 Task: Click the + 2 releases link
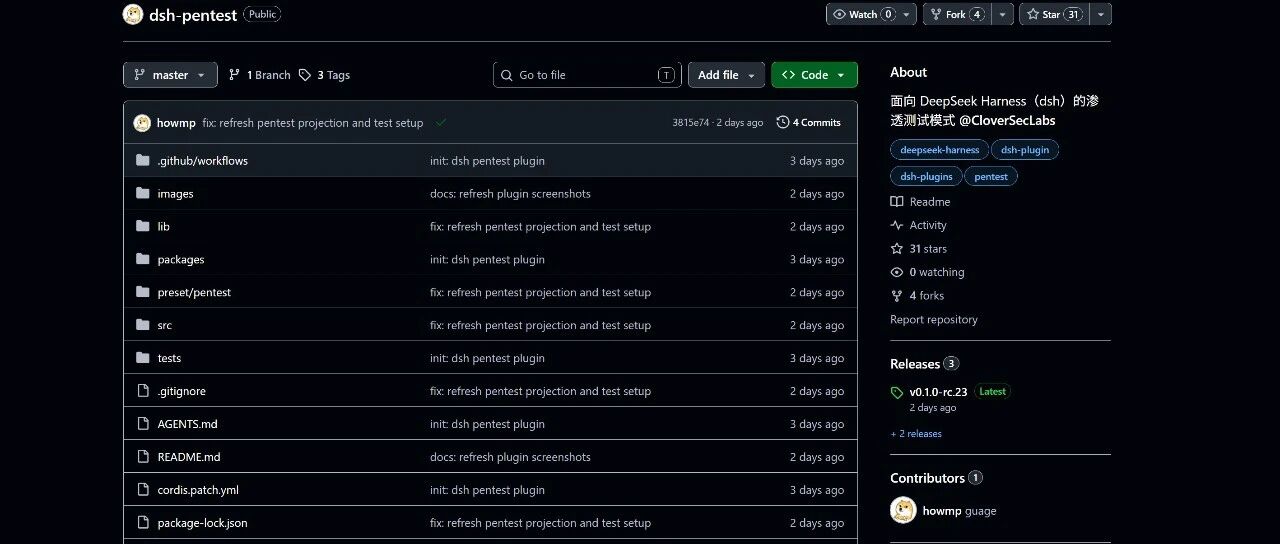click(x=916, y=434)
